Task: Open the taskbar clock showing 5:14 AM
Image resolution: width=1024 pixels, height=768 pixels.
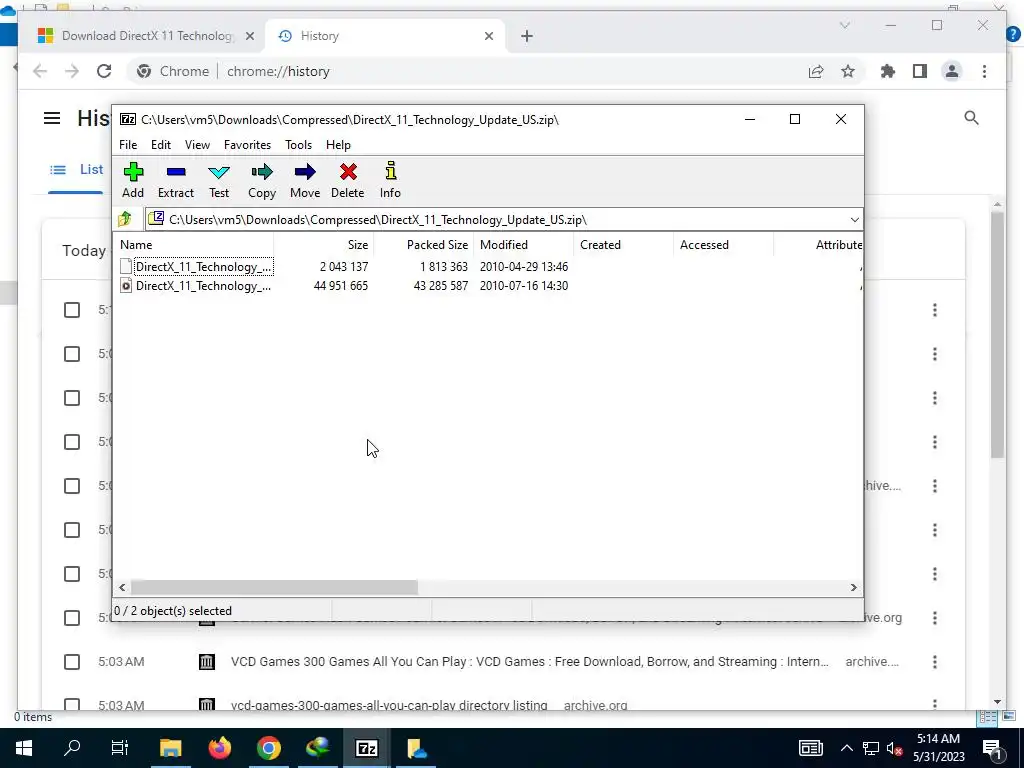Action: pos(938,748)
